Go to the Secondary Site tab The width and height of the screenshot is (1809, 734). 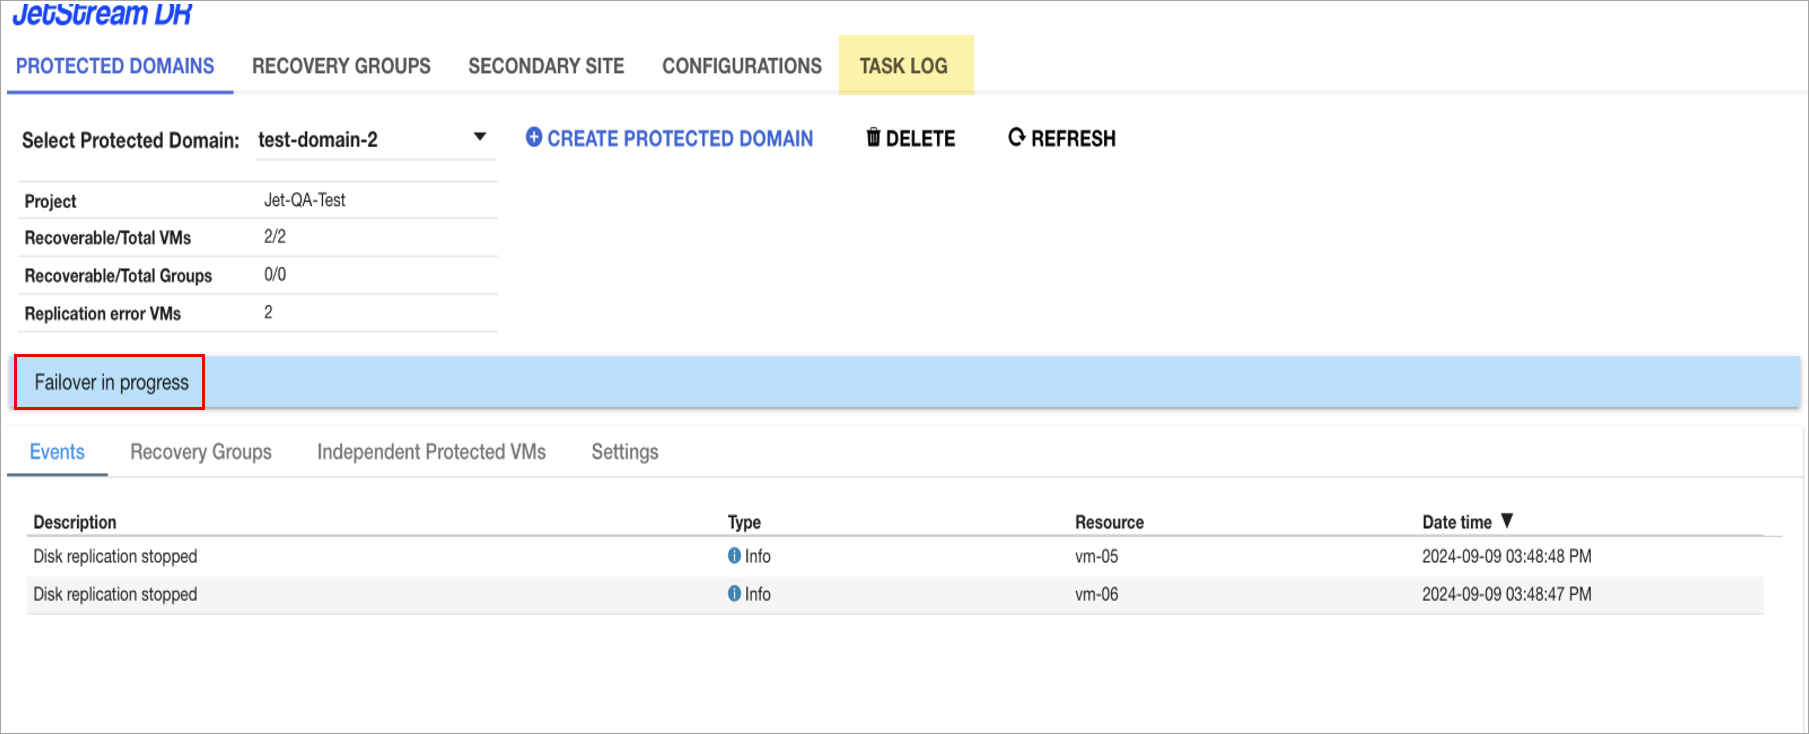point(546,66)
